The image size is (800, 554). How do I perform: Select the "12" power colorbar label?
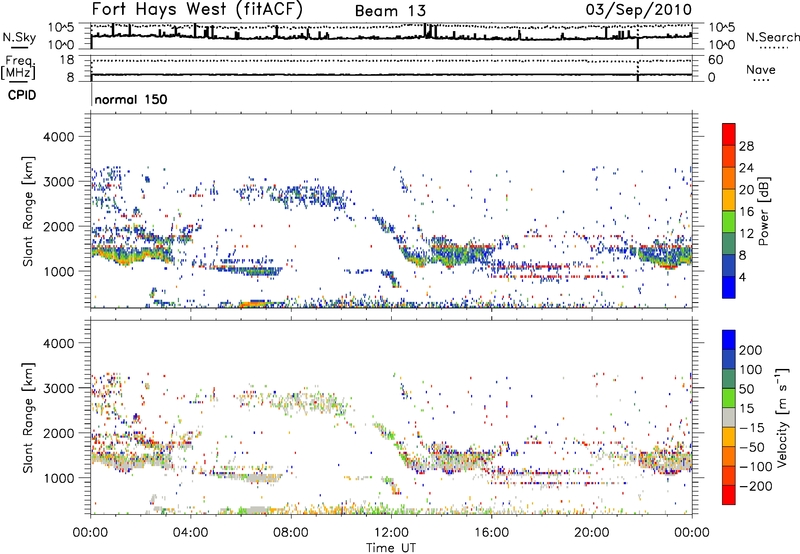click(746, 234)
